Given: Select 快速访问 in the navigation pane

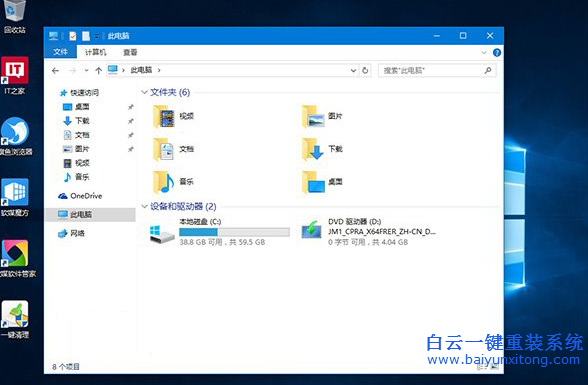Looking at the screenshot, I should pyautogui.click(x=80, y=93).
